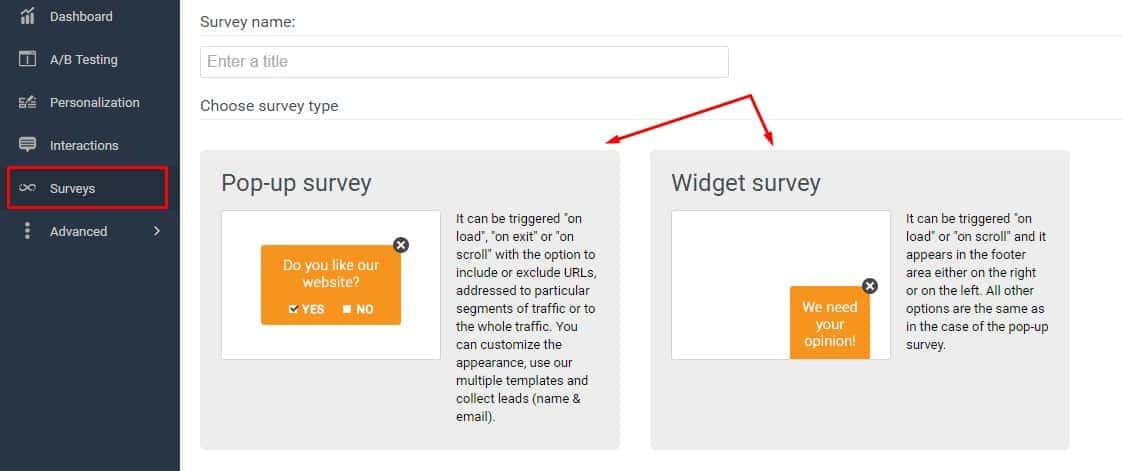Screen dimensions: 1123x471
Task: Open the Personalization menu item
Action: [x=95, y=102]
